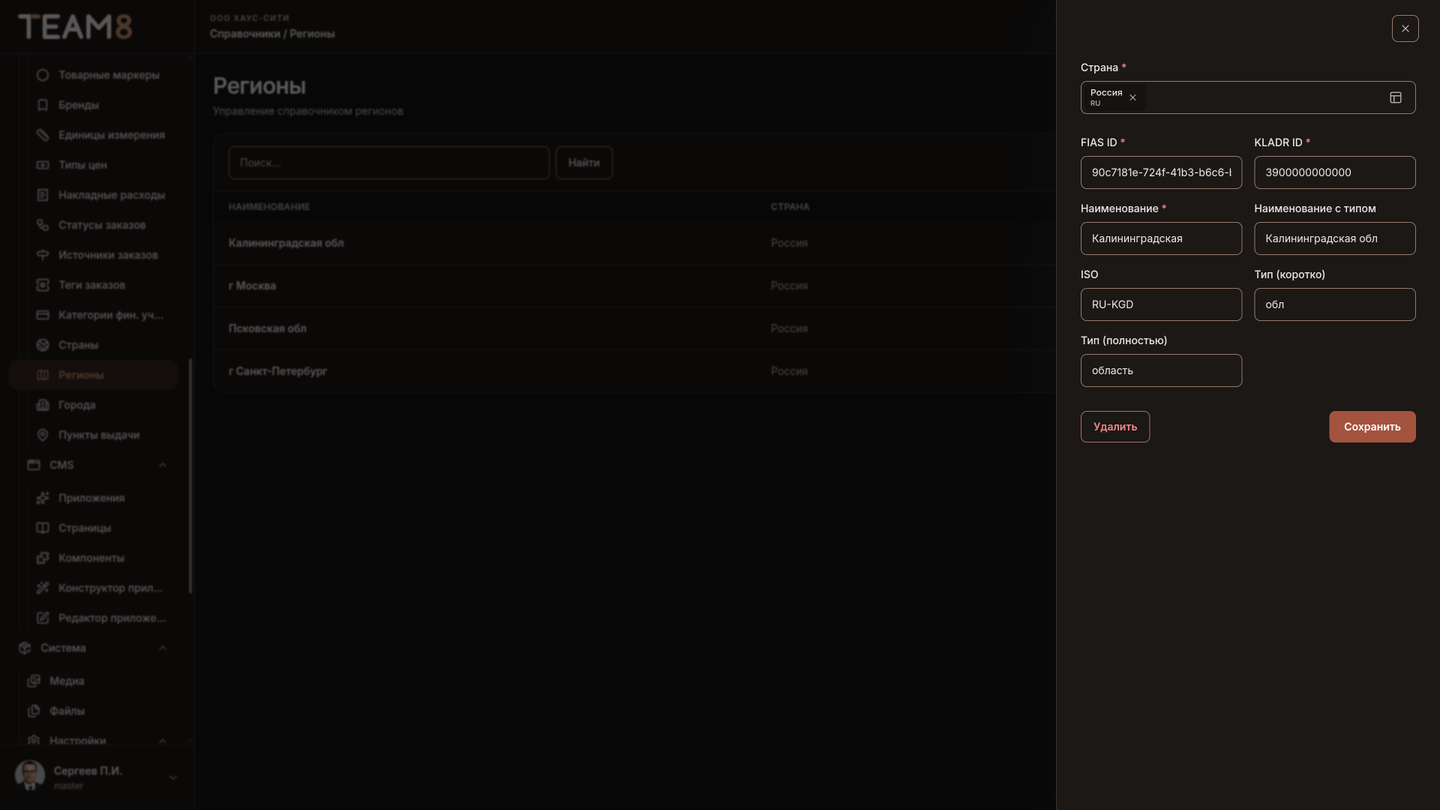
Task: Click the KLADR ID input field
Action: (x=1335, y=172)
